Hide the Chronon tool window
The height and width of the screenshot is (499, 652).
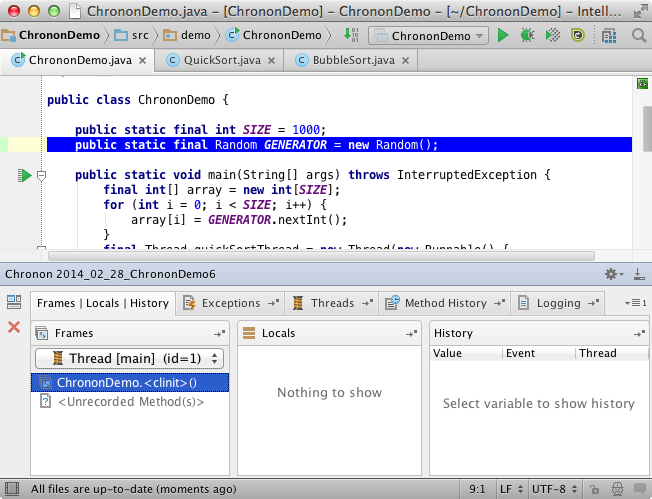[x=639, y=274]
